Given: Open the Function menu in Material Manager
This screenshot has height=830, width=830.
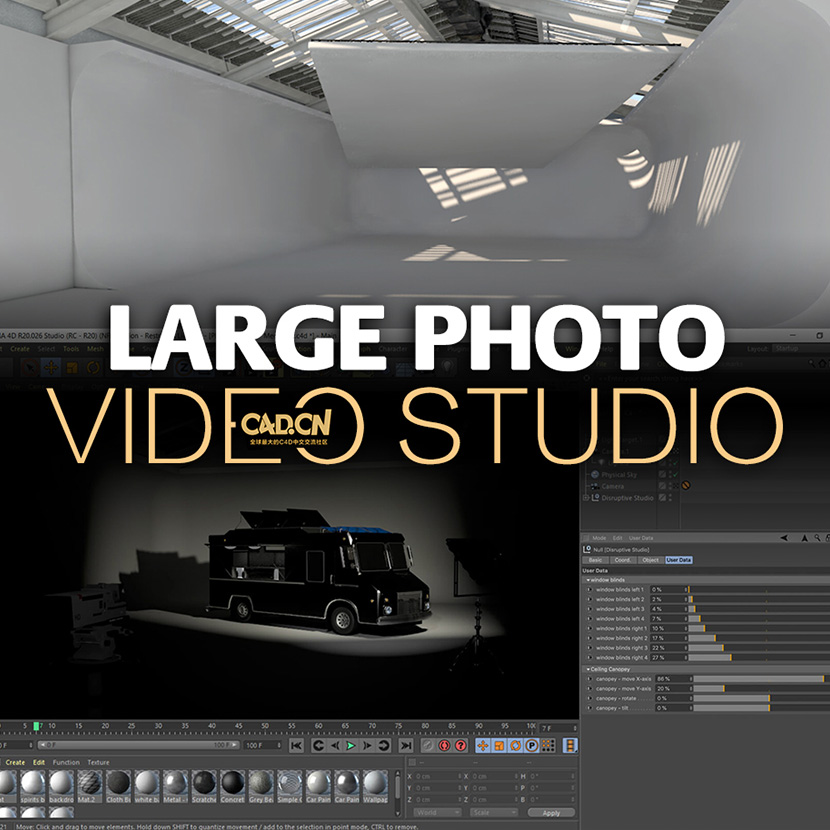Looking at the screenshot, I should click(x=66, y=762).
